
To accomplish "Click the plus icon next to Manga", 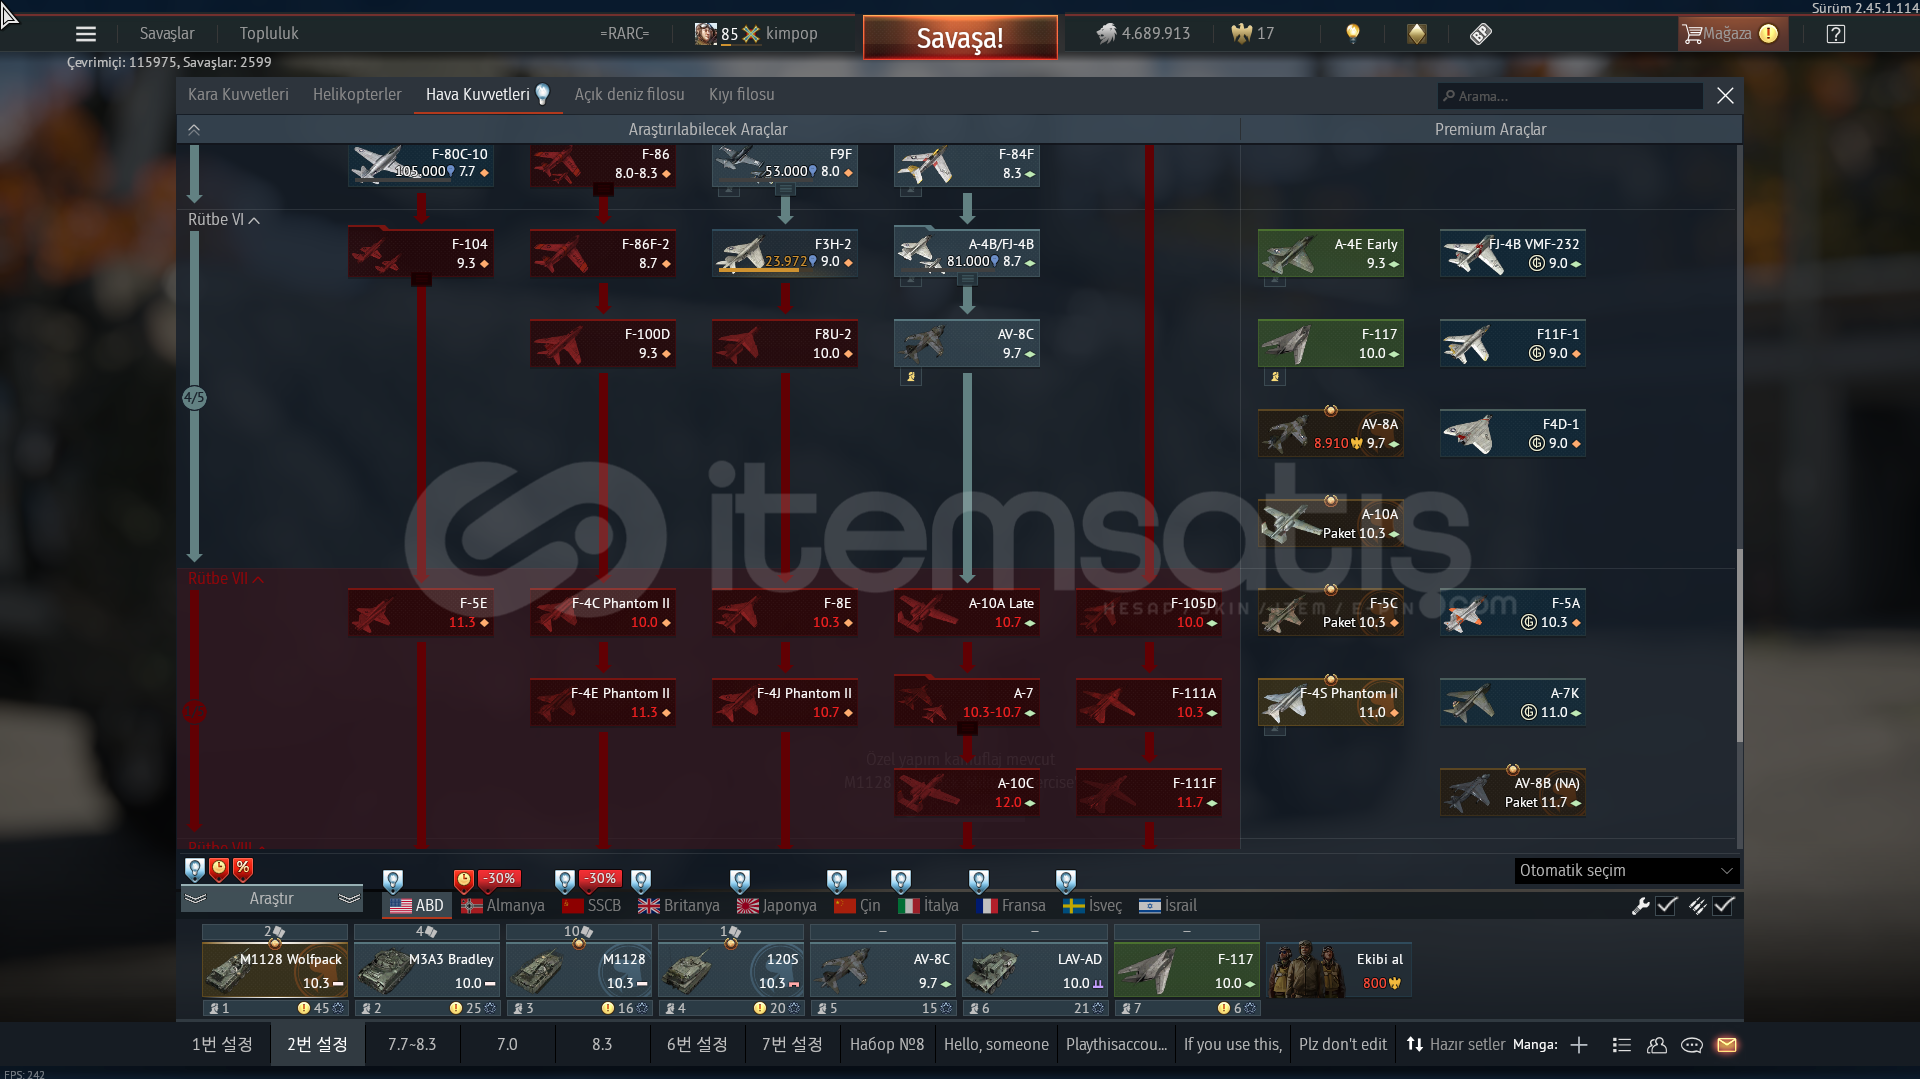I will point(1579,1045).
